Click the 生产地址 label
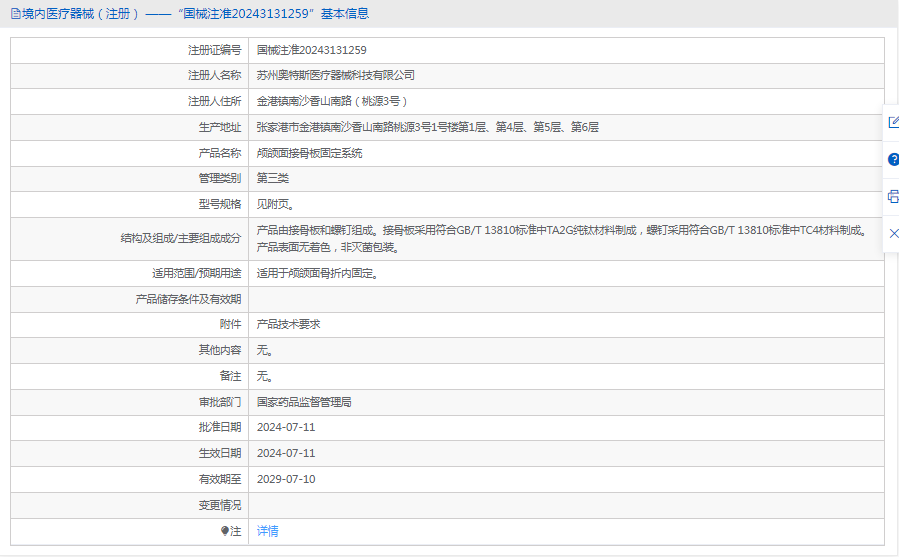Image resolution: width=899 pixels, height=557 pixels. click(x=220, y=127)
